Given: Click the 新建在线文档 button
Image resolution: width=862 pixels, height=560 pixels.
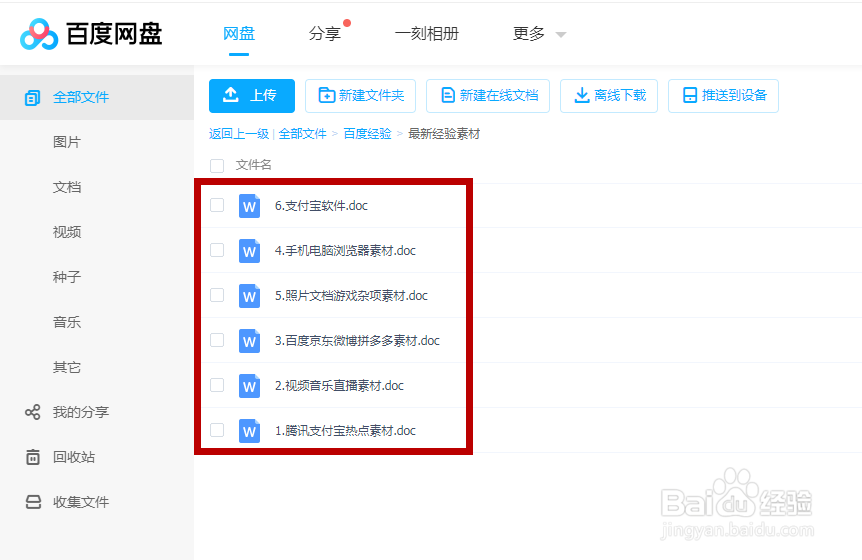Looking at the screenshot, I should (488, 96).
